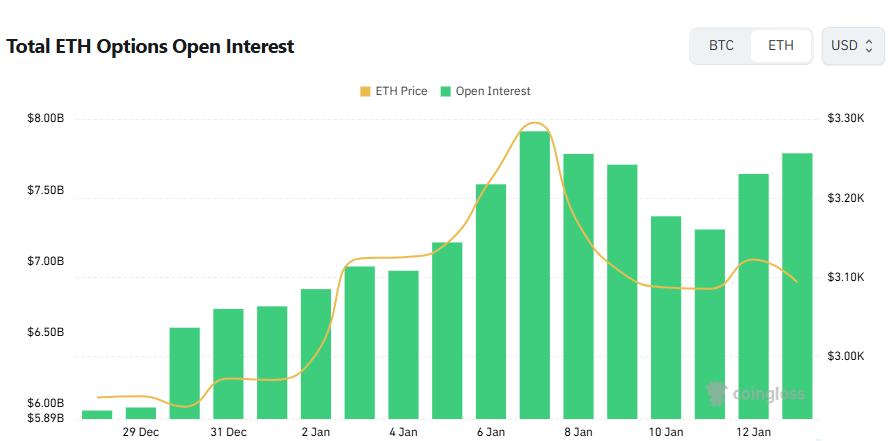Click the 31 Dec green bar
This screenshot has height=441, width=893.
click(228, 362)
